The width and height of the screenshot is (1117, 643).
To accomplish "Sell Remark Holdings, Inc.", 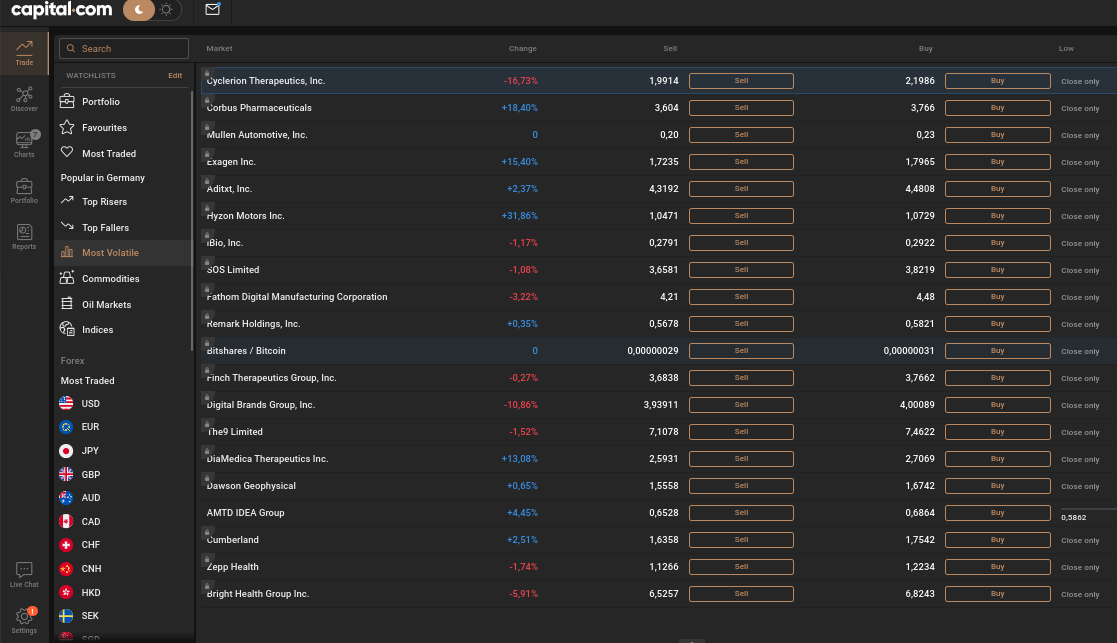I will (x=741, y=324).
